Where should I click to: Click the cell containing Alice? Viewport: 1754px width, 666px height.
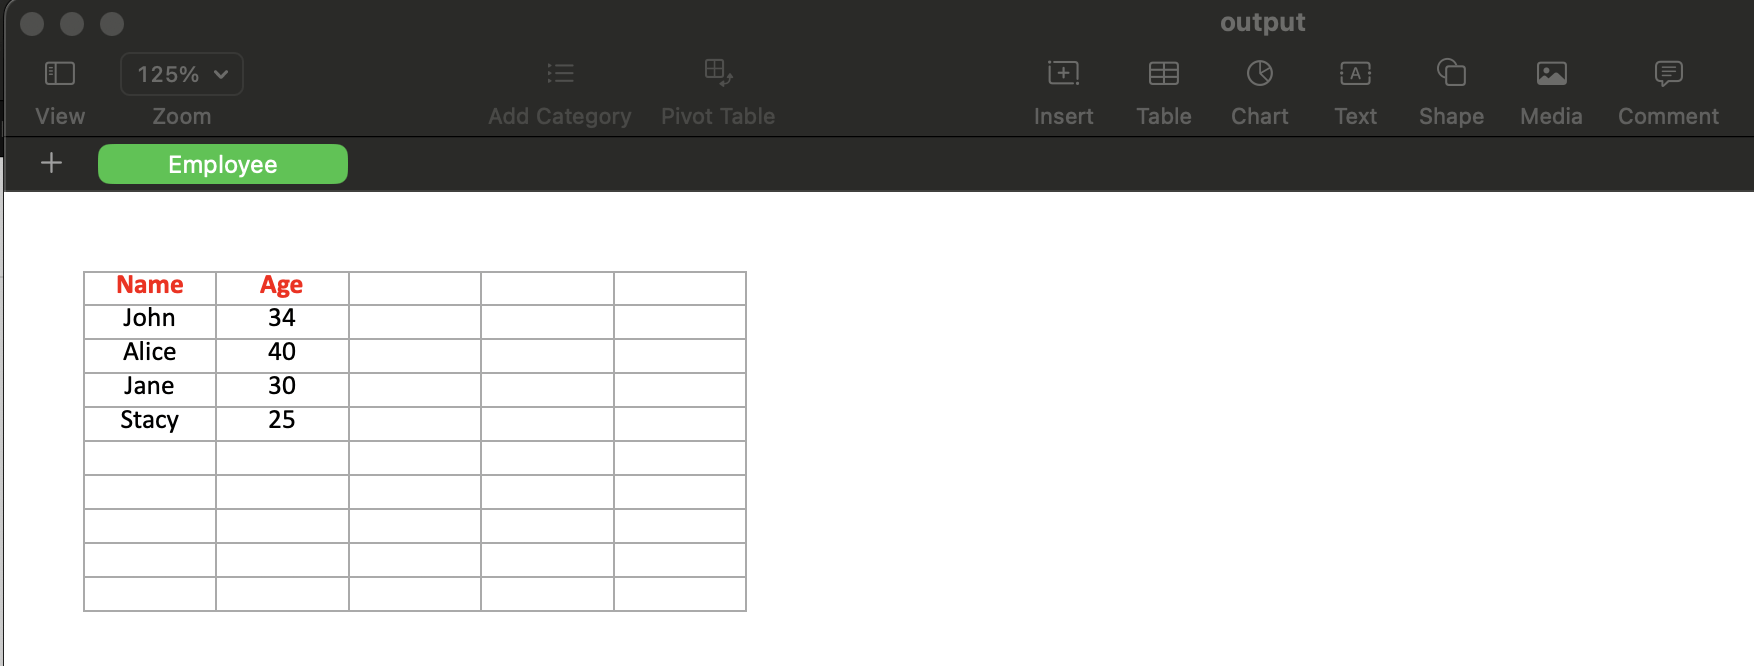point(150,353)
